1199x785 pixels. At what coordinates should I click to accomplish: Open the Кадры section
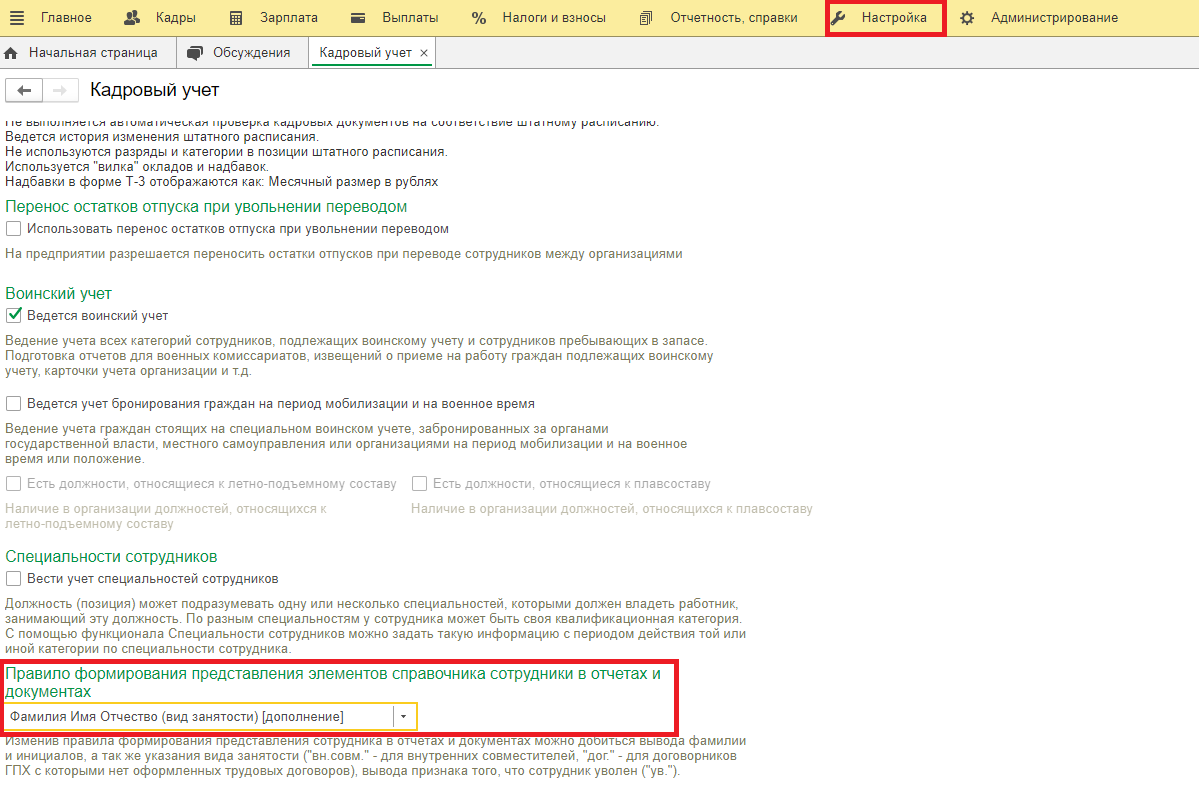point(176,18)
